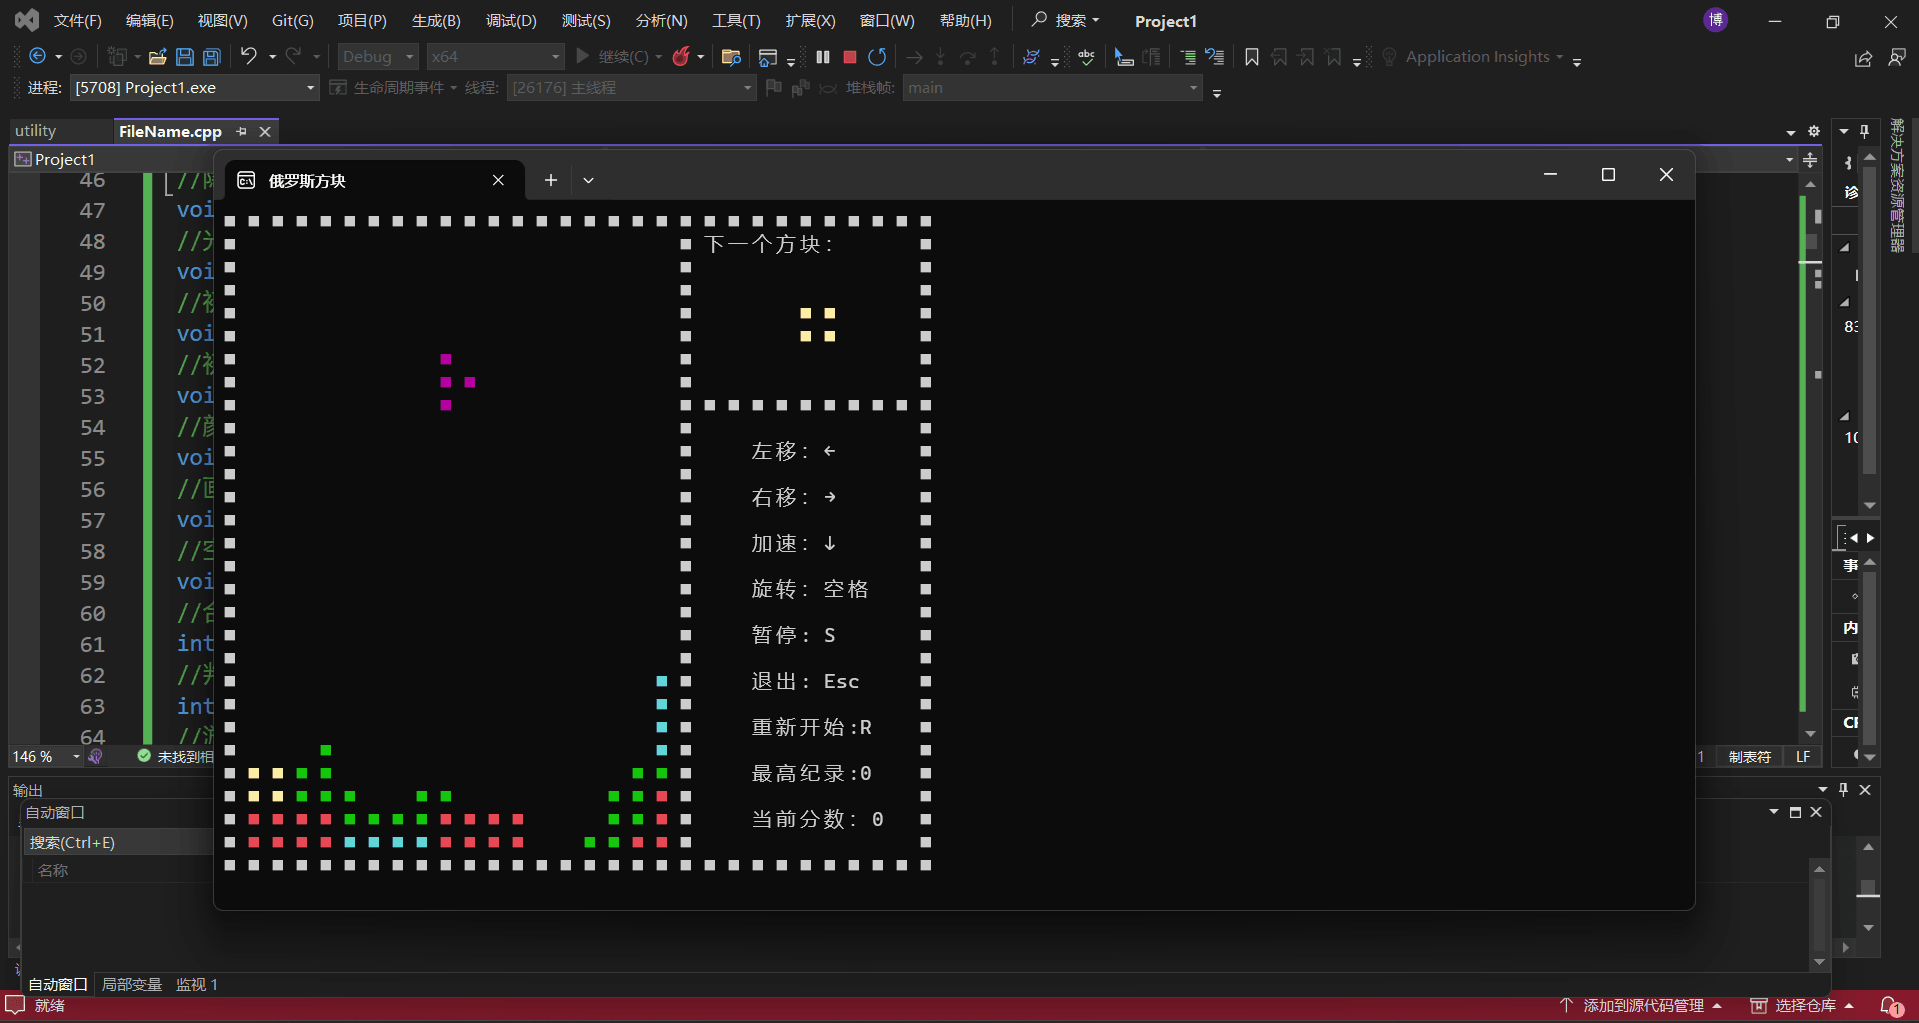
Task: Click the 继续(C) continue button
Action: click(613, 57)
